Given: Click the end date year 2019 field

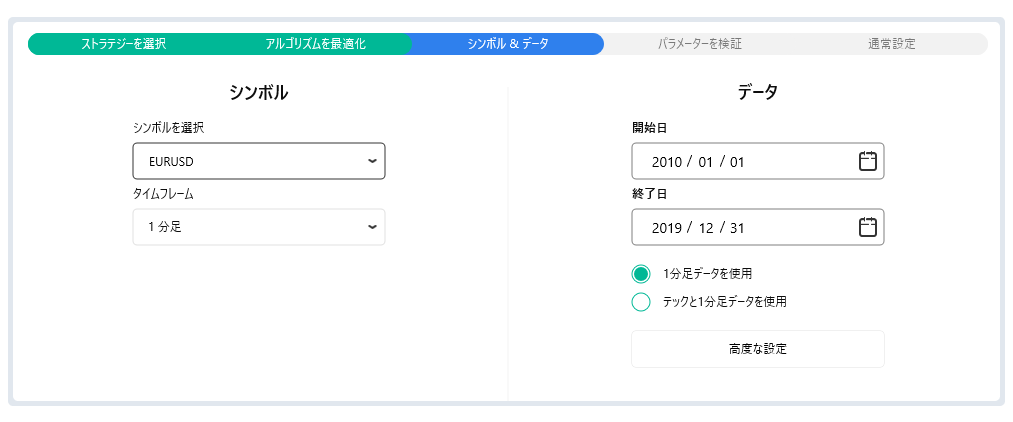Looking at the screenshot, I should pyautogui.click(x=666, y=227).
